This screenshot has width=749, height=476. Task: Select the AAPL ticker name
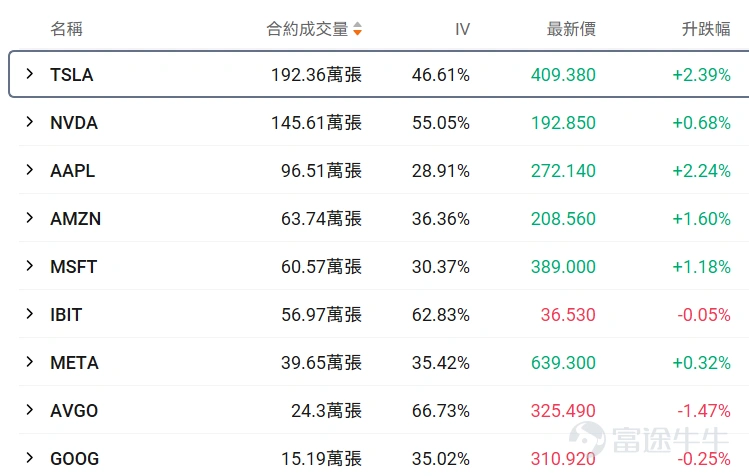73,171
